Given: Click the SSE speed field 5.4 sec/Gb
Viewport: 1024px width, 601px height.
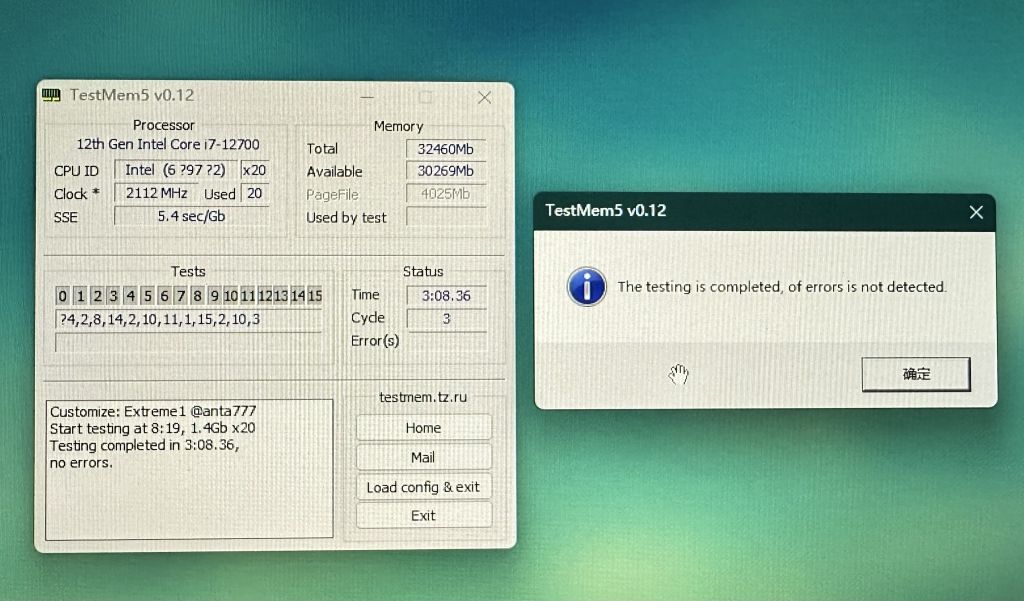Looking at the screenshot, I should (190, 216).
